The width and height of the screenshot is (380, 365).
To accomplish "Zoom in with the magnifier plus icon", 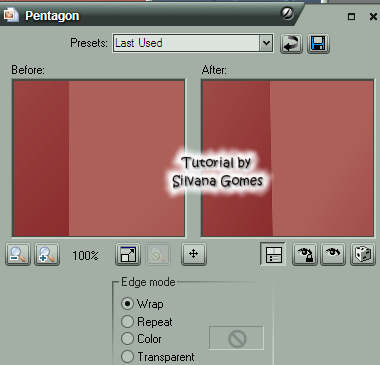I will pos(47,255).
